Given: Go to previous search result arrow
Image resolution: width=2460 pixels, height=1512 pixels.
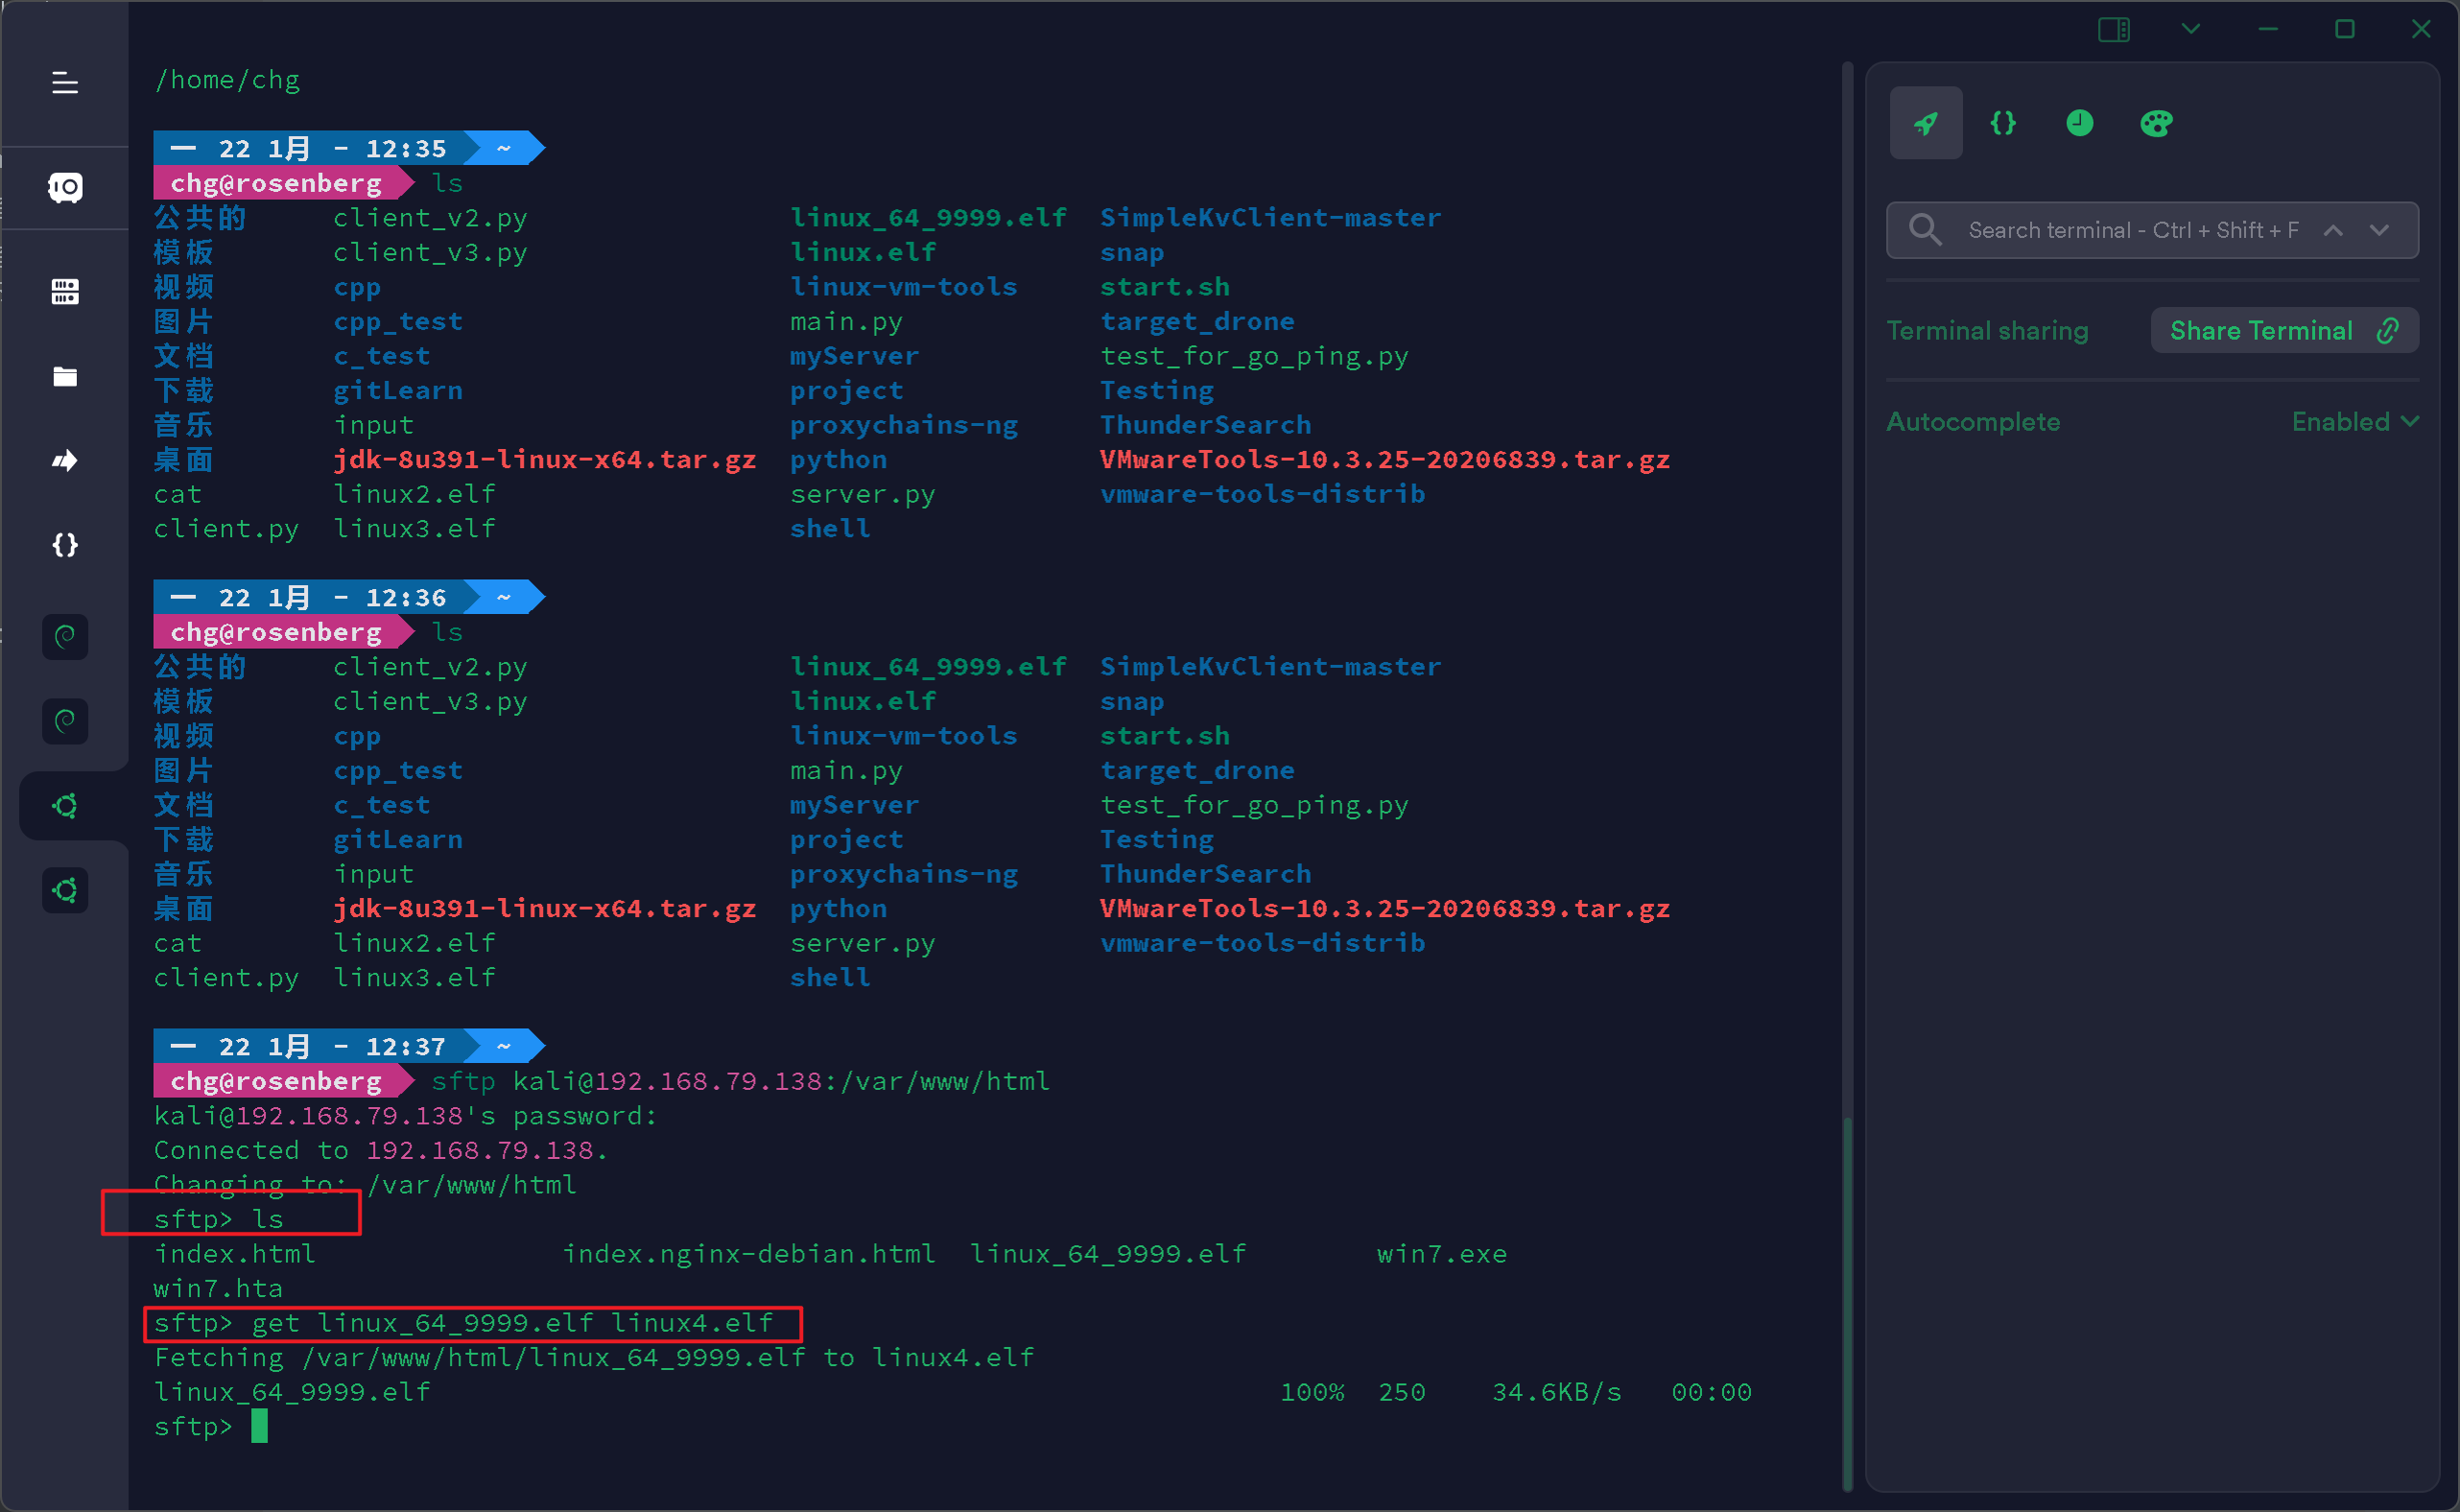Looking at the screenshot, I should click(2333, 230).
